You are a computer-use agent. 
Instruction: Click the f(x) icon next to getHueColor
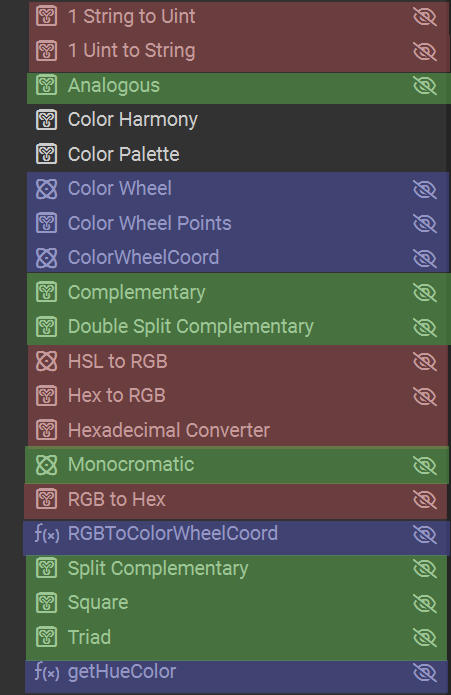pyautogui.click(x=47, y=672)
